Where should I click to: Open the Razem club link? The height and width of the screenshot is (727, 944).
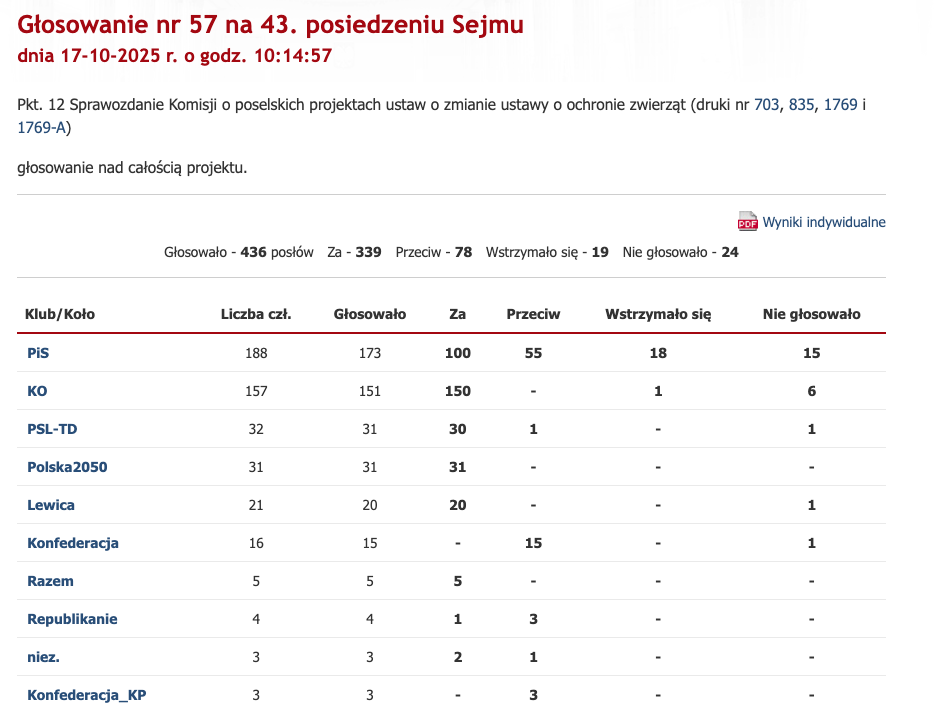pyautogui.click(x=50, y=581)
